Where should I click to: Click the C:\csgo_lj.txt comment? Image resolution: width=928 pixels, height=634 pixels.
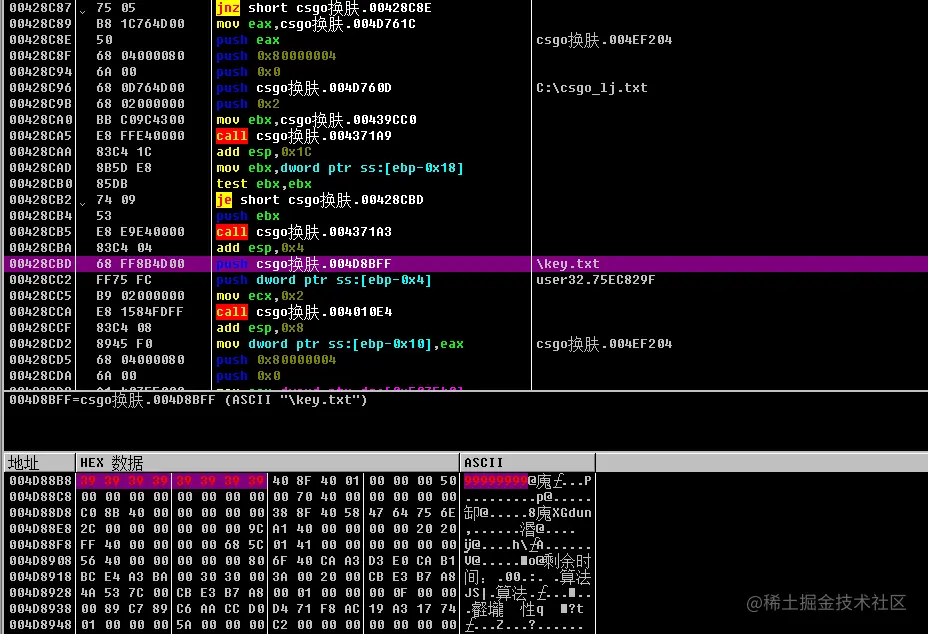pyautogui.click(x=592, y=88)
